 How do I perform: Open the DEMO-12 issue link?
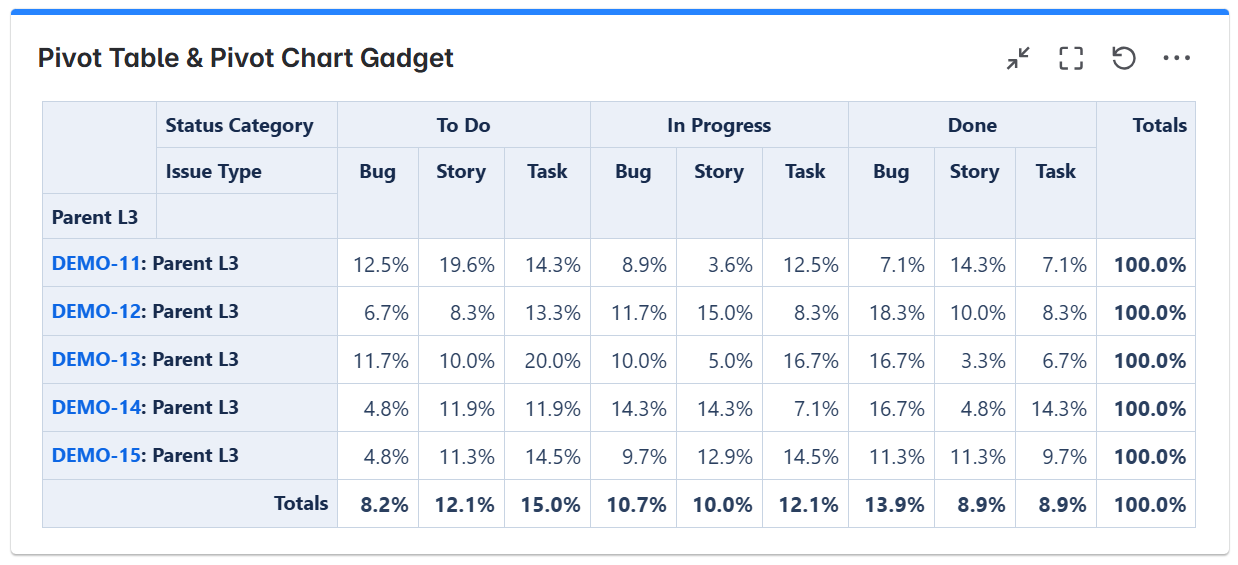95,312
